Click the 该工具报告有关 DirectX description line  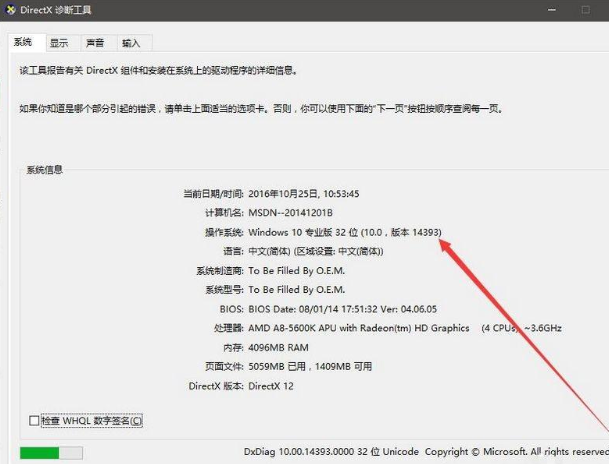pos(159,71)
